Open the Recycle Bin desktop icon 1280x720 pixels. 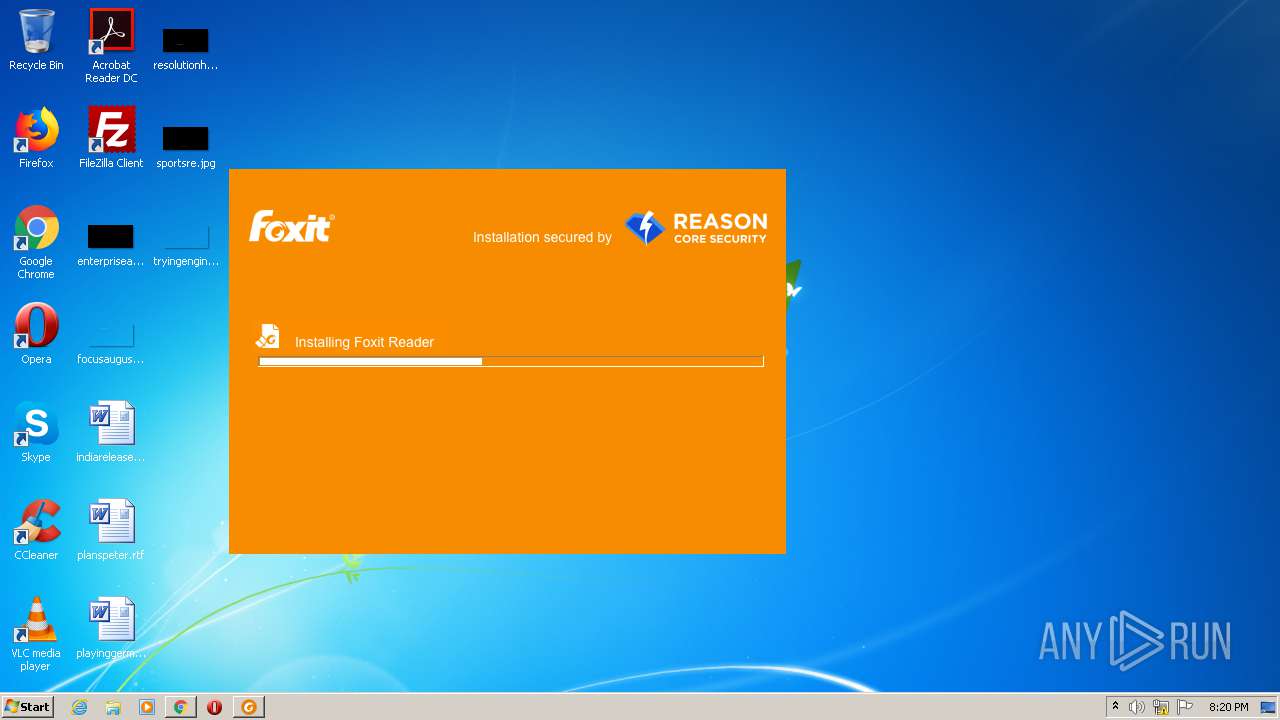(36, 40)
